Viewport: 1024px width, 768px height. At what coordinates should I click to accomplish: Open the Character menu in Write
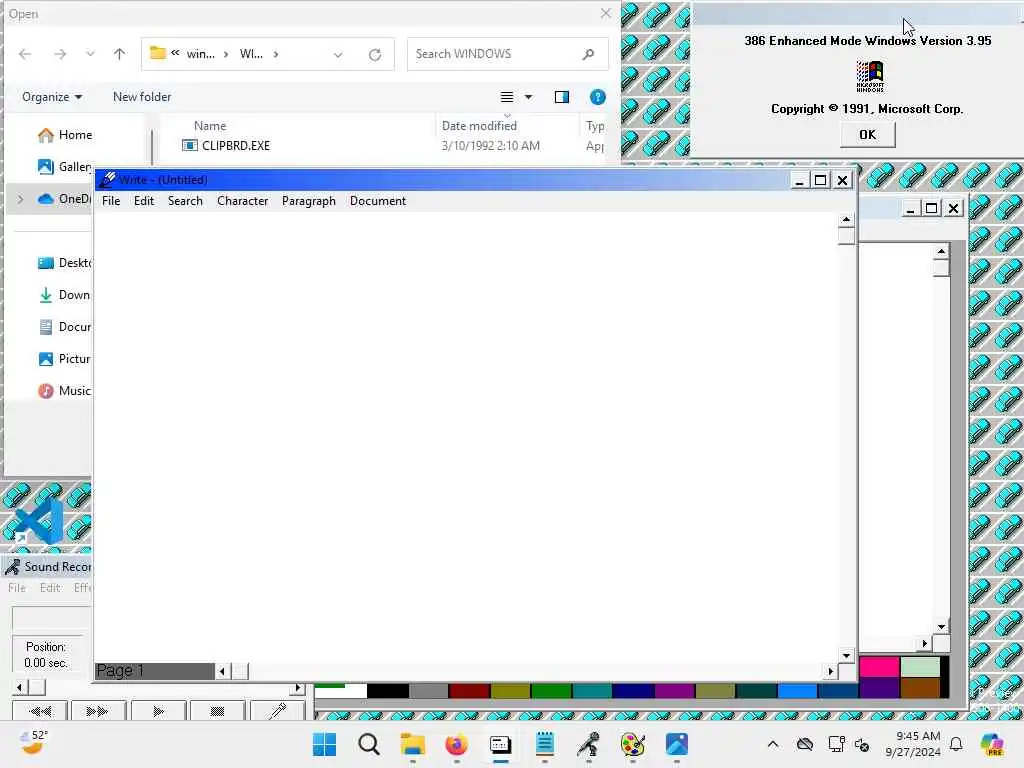point(242,201)
